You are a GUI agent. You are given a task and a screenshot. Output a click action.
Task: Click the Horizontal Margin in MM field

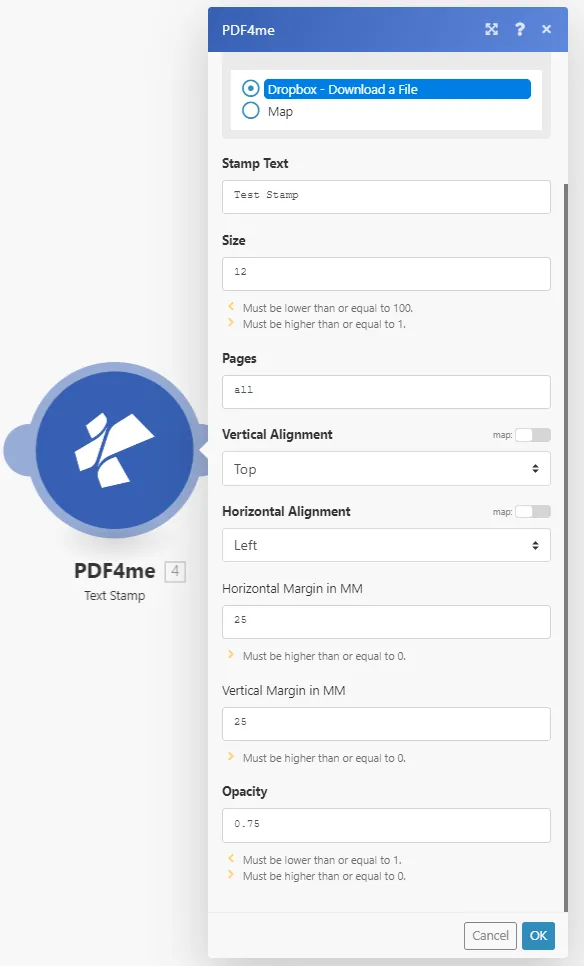point(386,622)
